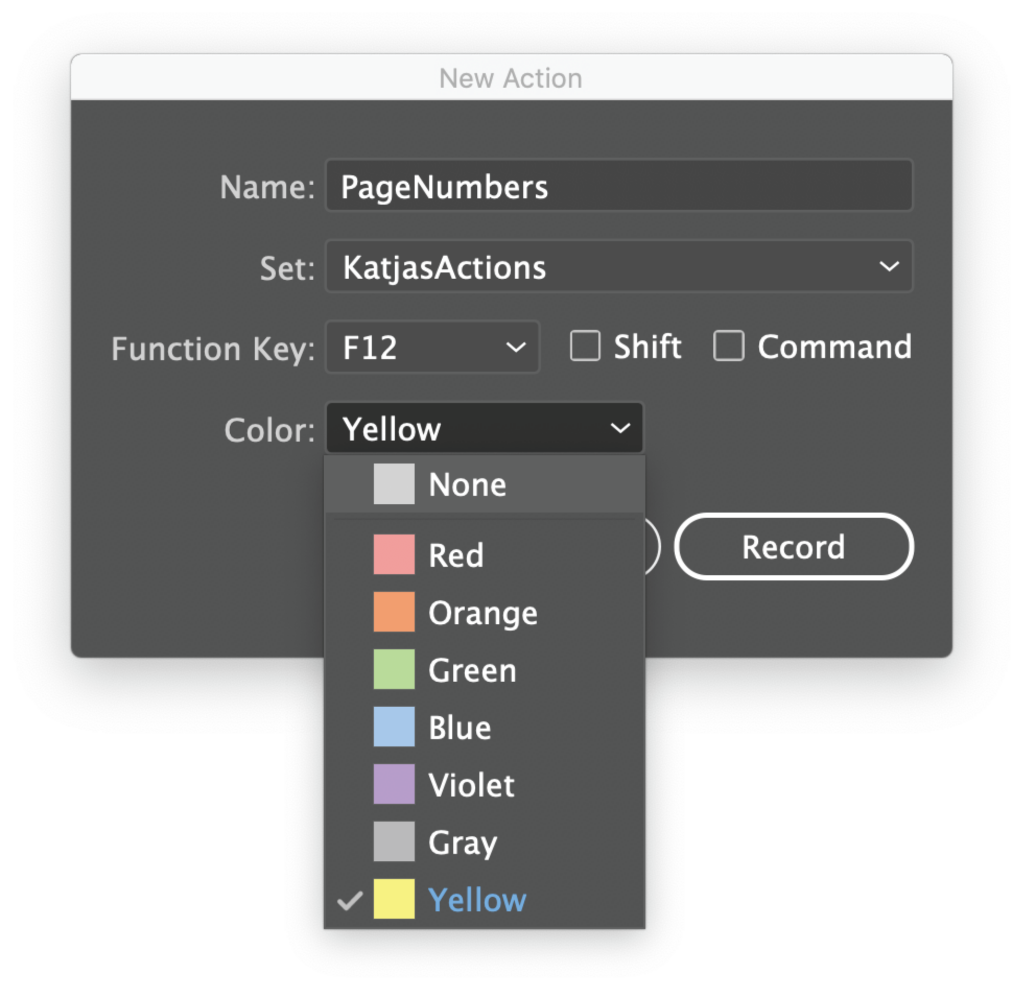Click inside the PageNumbers name field
The image size is (1024, 986).
point(618,185)
